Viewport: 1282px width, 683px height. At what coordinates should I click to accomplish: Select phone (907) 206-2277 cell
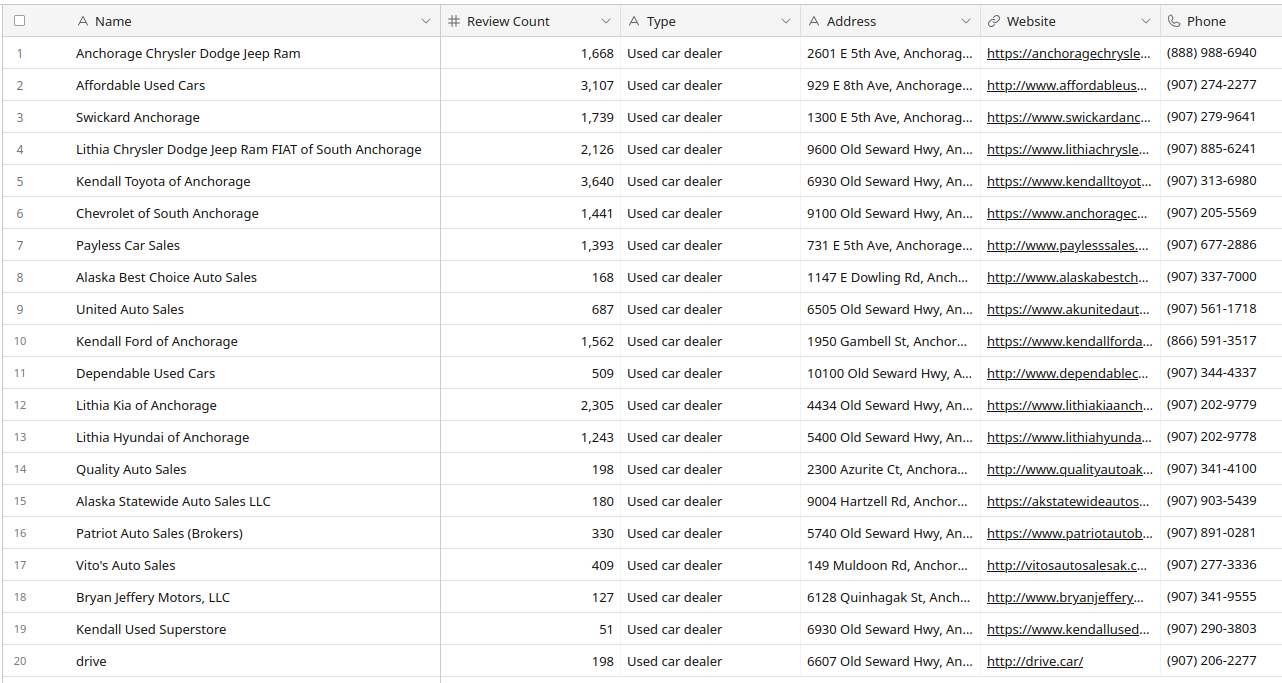point(1221,661)
